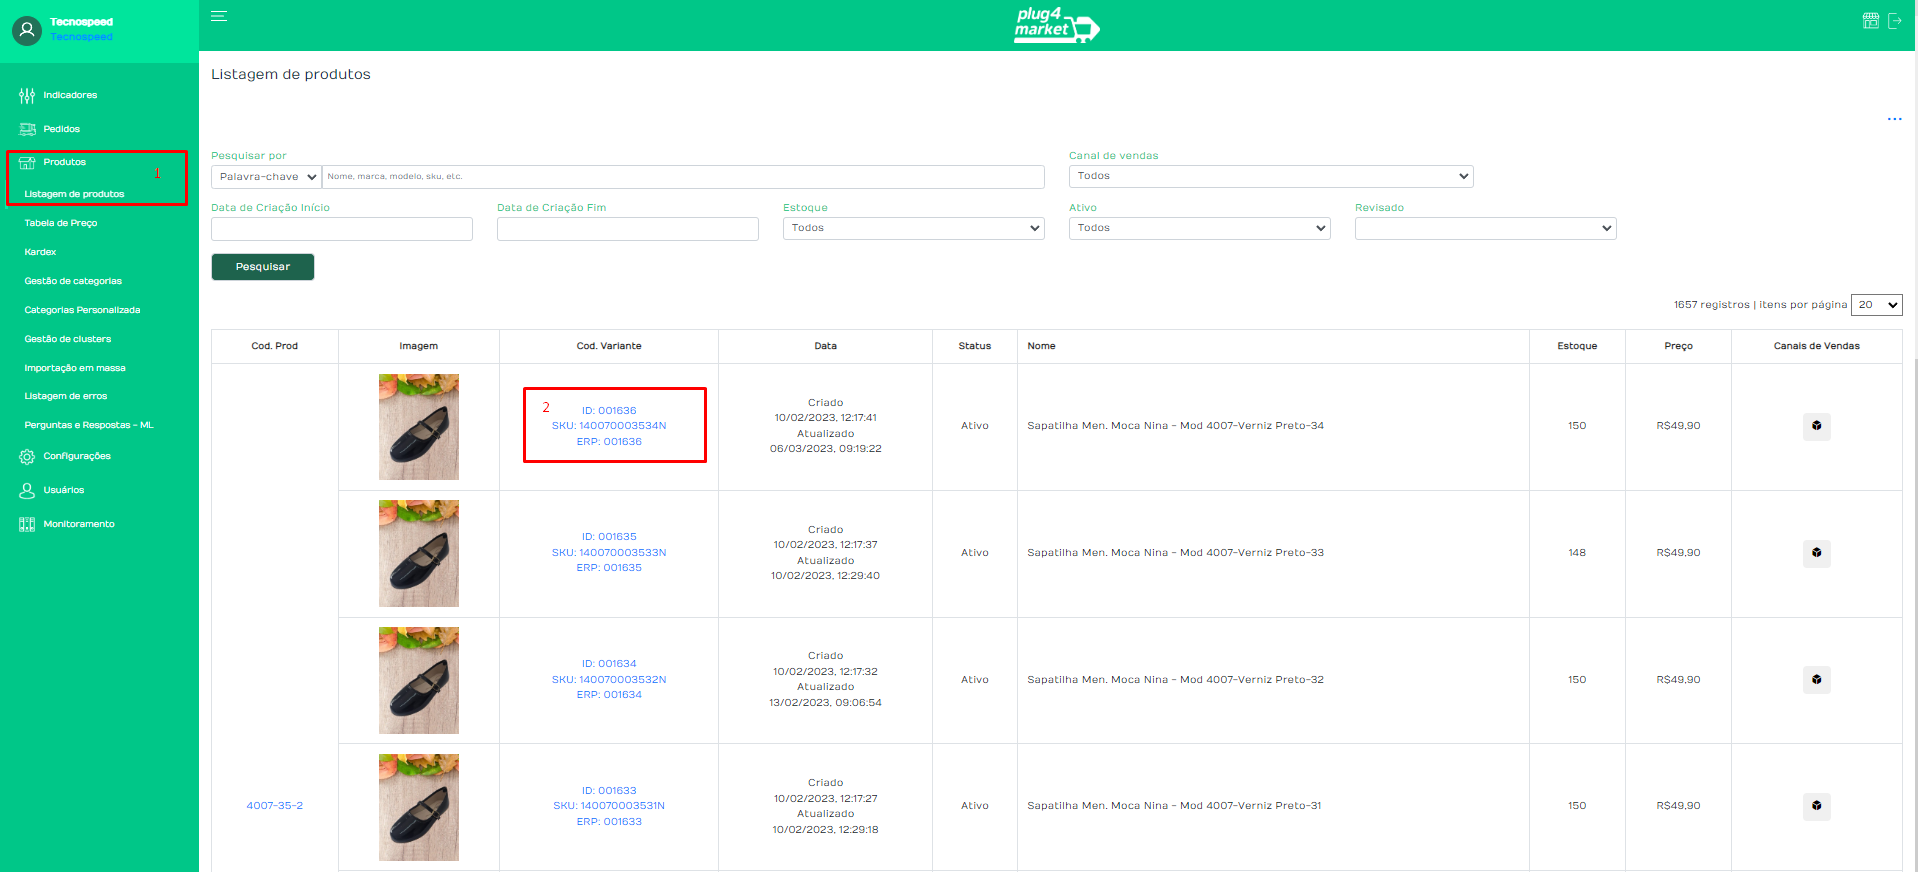The width and height of the screenshot is (1918, 872).
Task: Open variant ERP: 001634 link
Action: (609, 695)
